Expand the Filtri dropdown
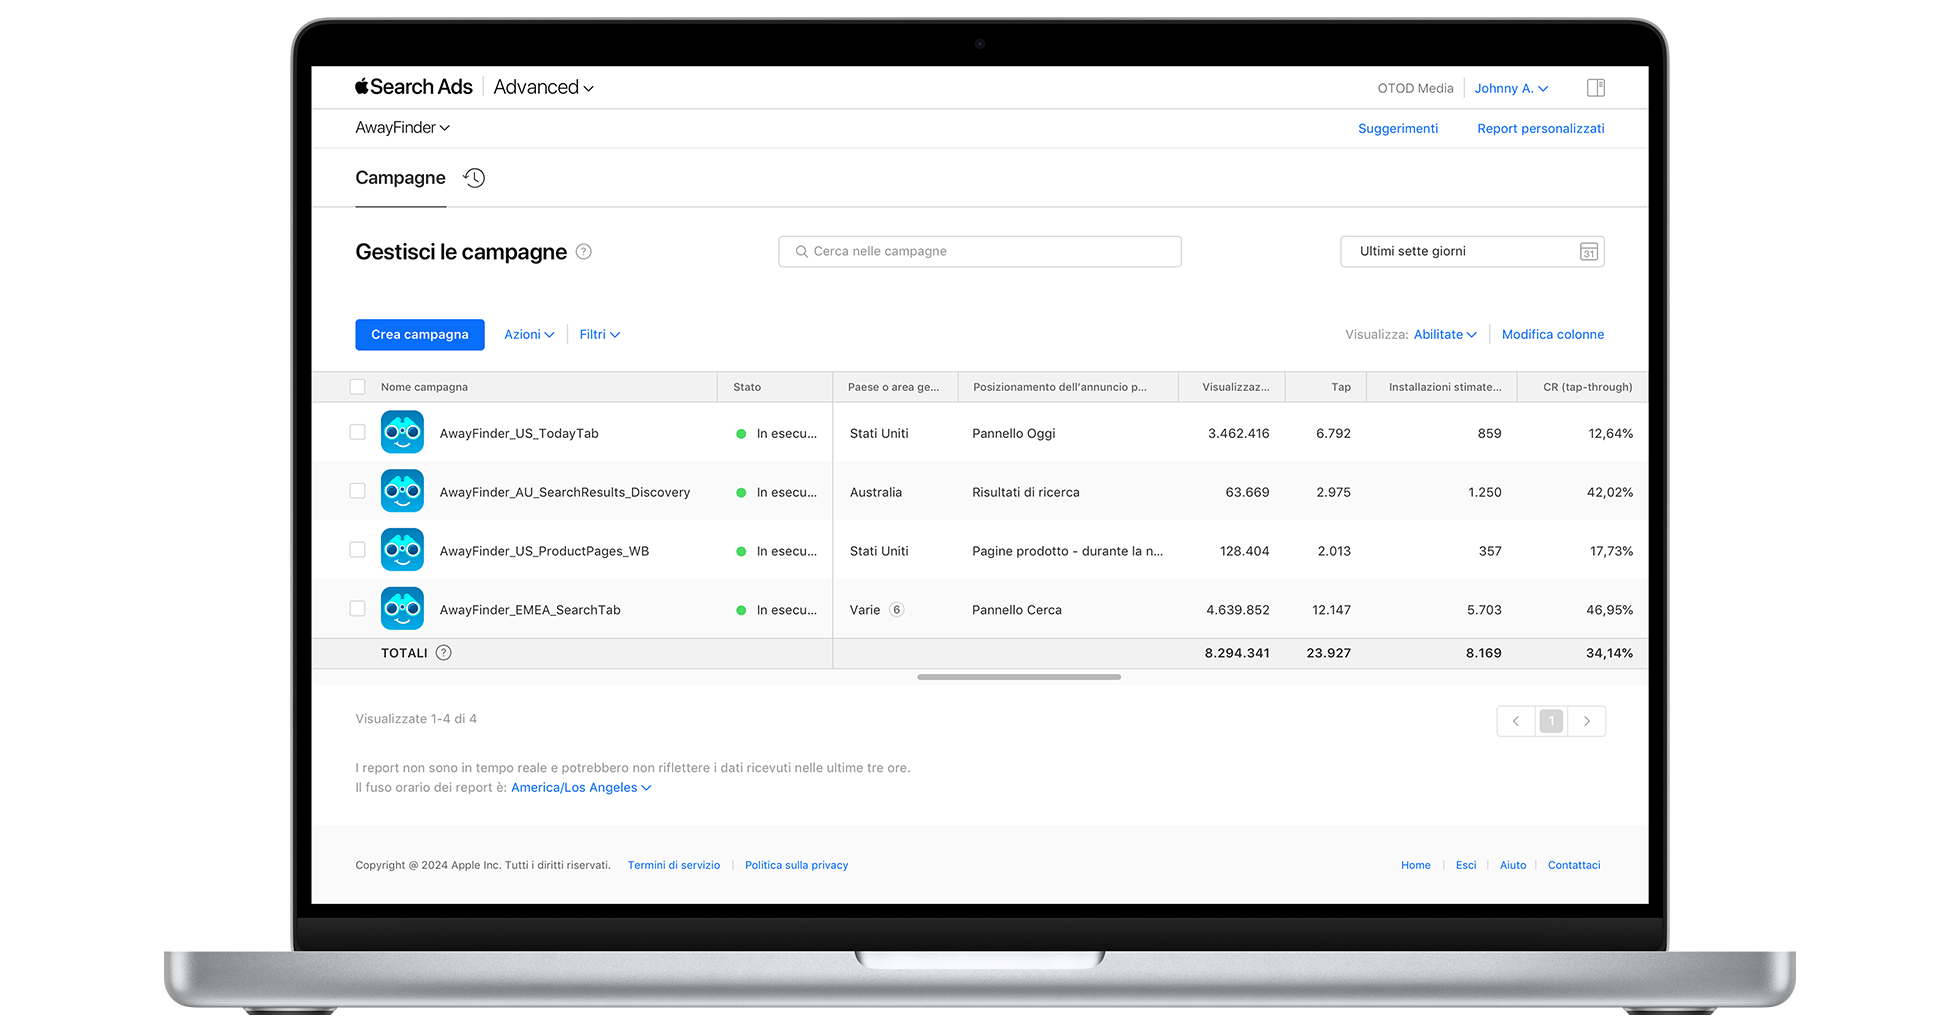 600,335
